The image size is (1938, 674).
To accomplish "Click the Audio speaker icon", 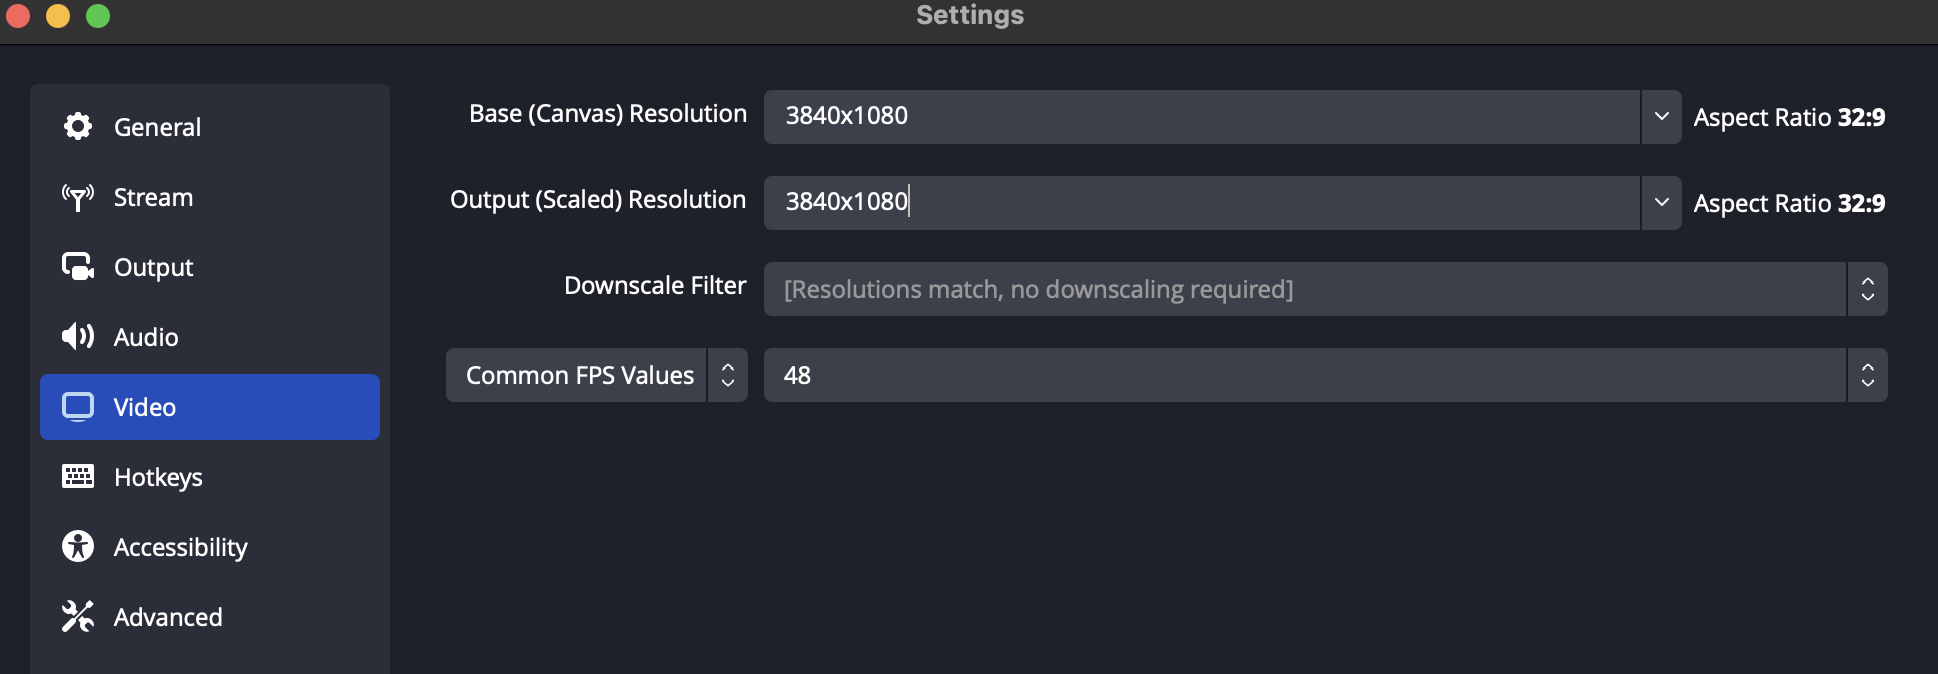I will coord(78,337).
